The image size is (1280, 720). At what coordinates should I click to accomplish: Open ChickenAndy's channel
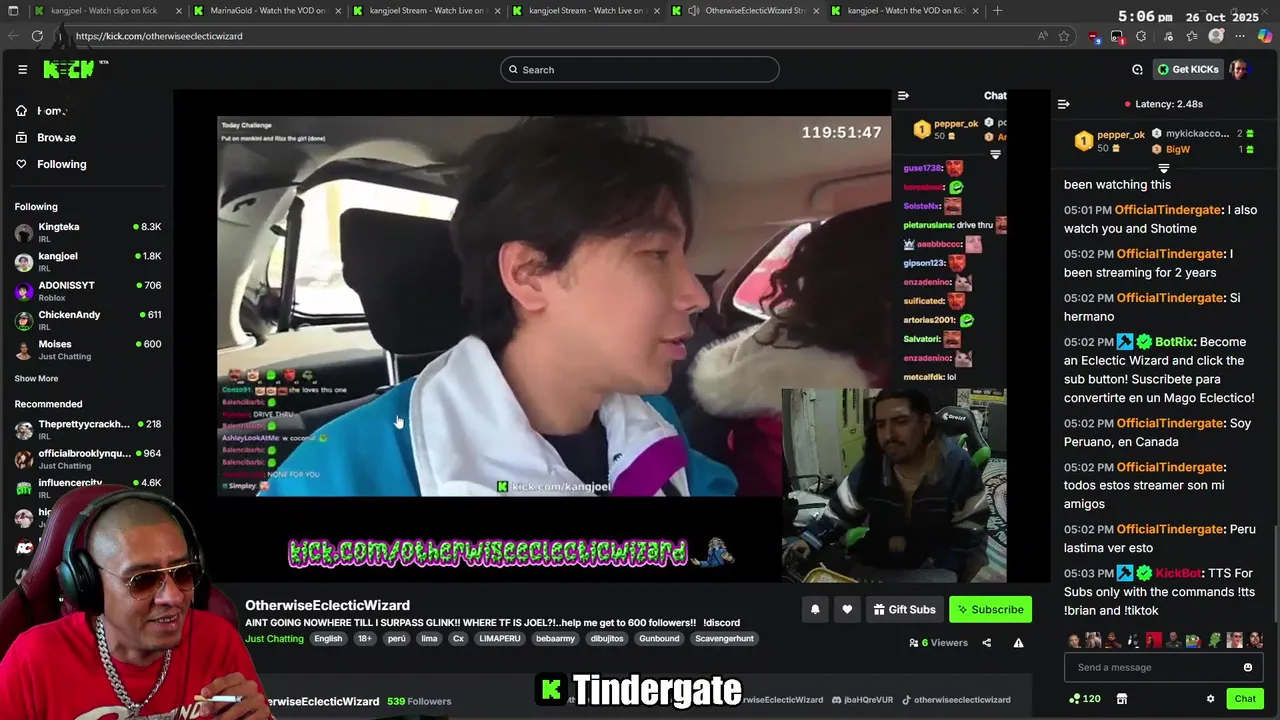[88, 319]
